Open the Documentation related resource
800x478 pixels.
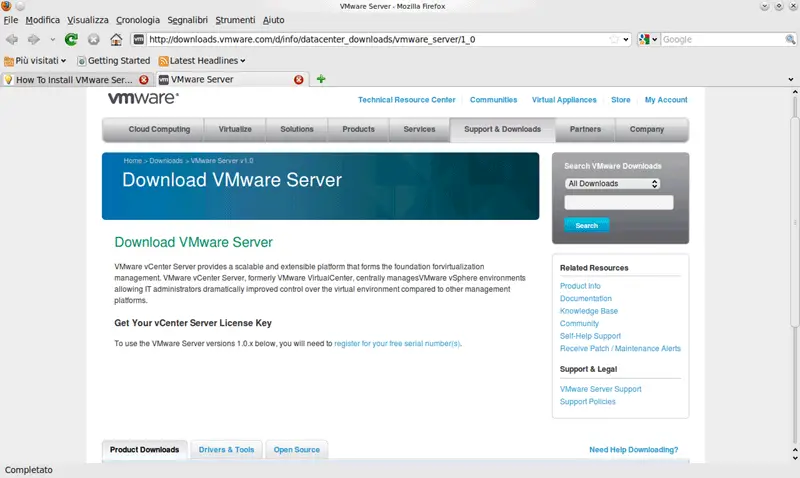coord(586,298)
